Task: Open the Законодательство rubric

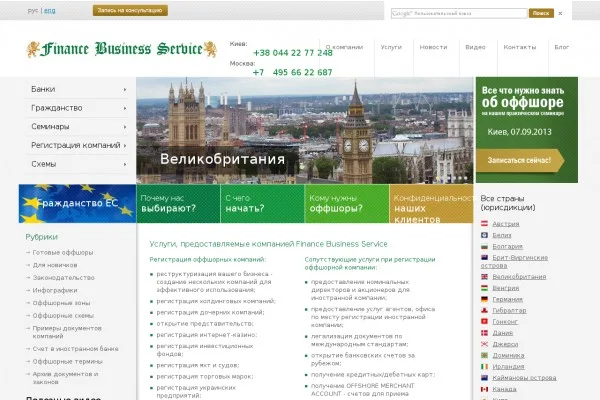Action: pos(64,278)
